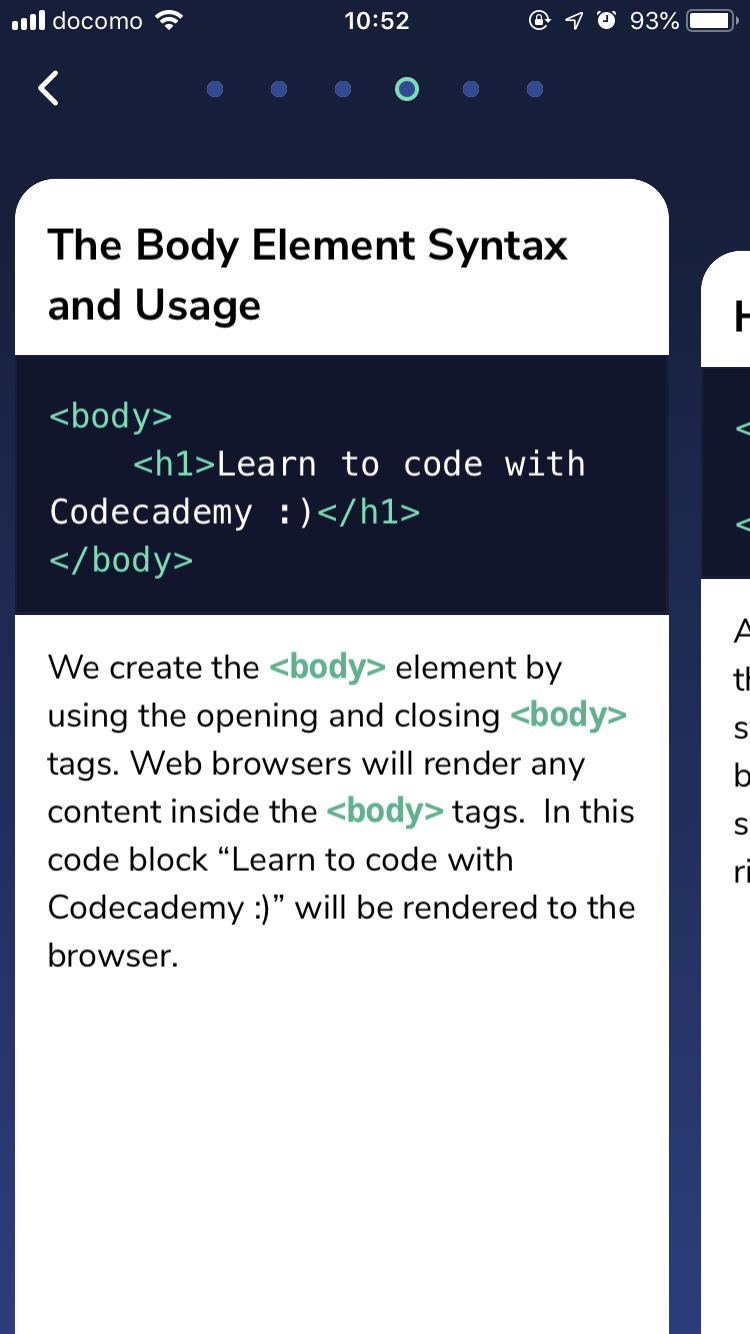Tap the back arrow icon
The height and width of the screenshot is (1334, 750).
[x=48, y=88]
